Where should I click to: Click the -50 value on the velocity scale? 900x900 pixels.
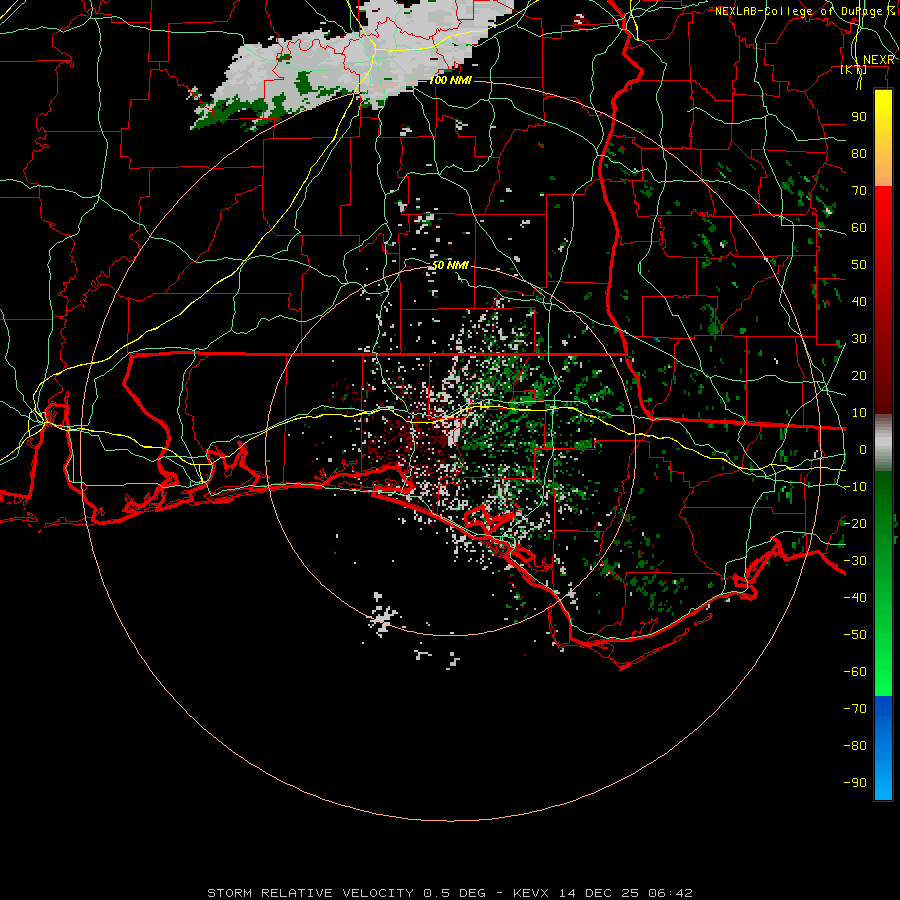point(855,635)
